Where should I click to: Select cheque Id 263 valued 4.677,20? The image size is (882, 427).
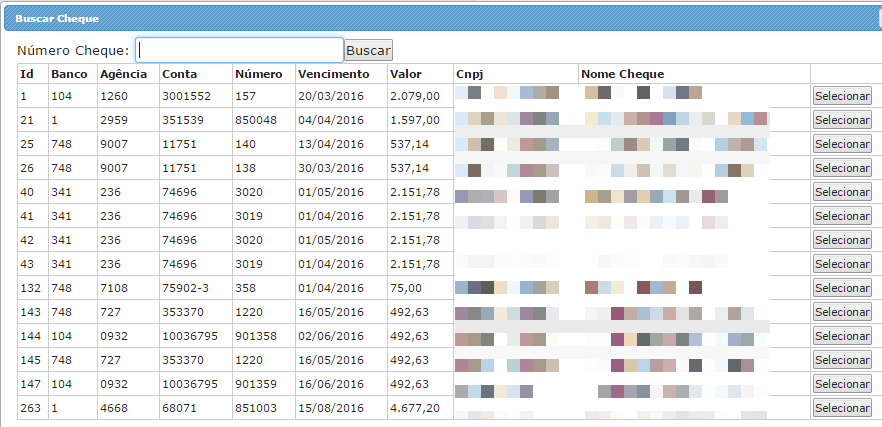842,408
